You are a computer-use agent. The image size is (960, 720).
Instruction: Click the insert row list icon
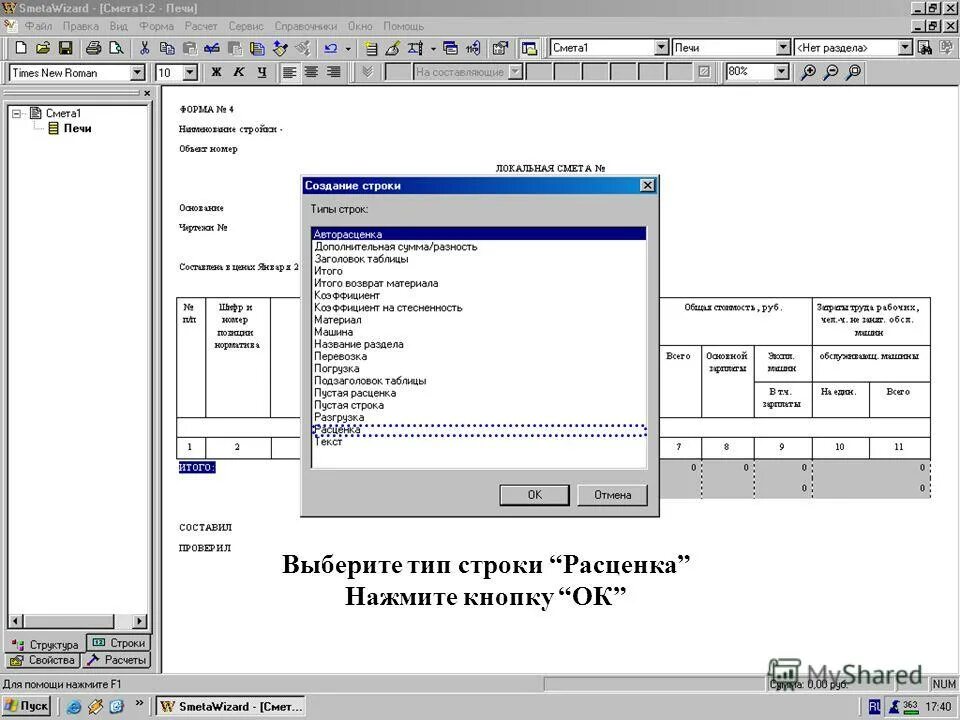(370, 48)
